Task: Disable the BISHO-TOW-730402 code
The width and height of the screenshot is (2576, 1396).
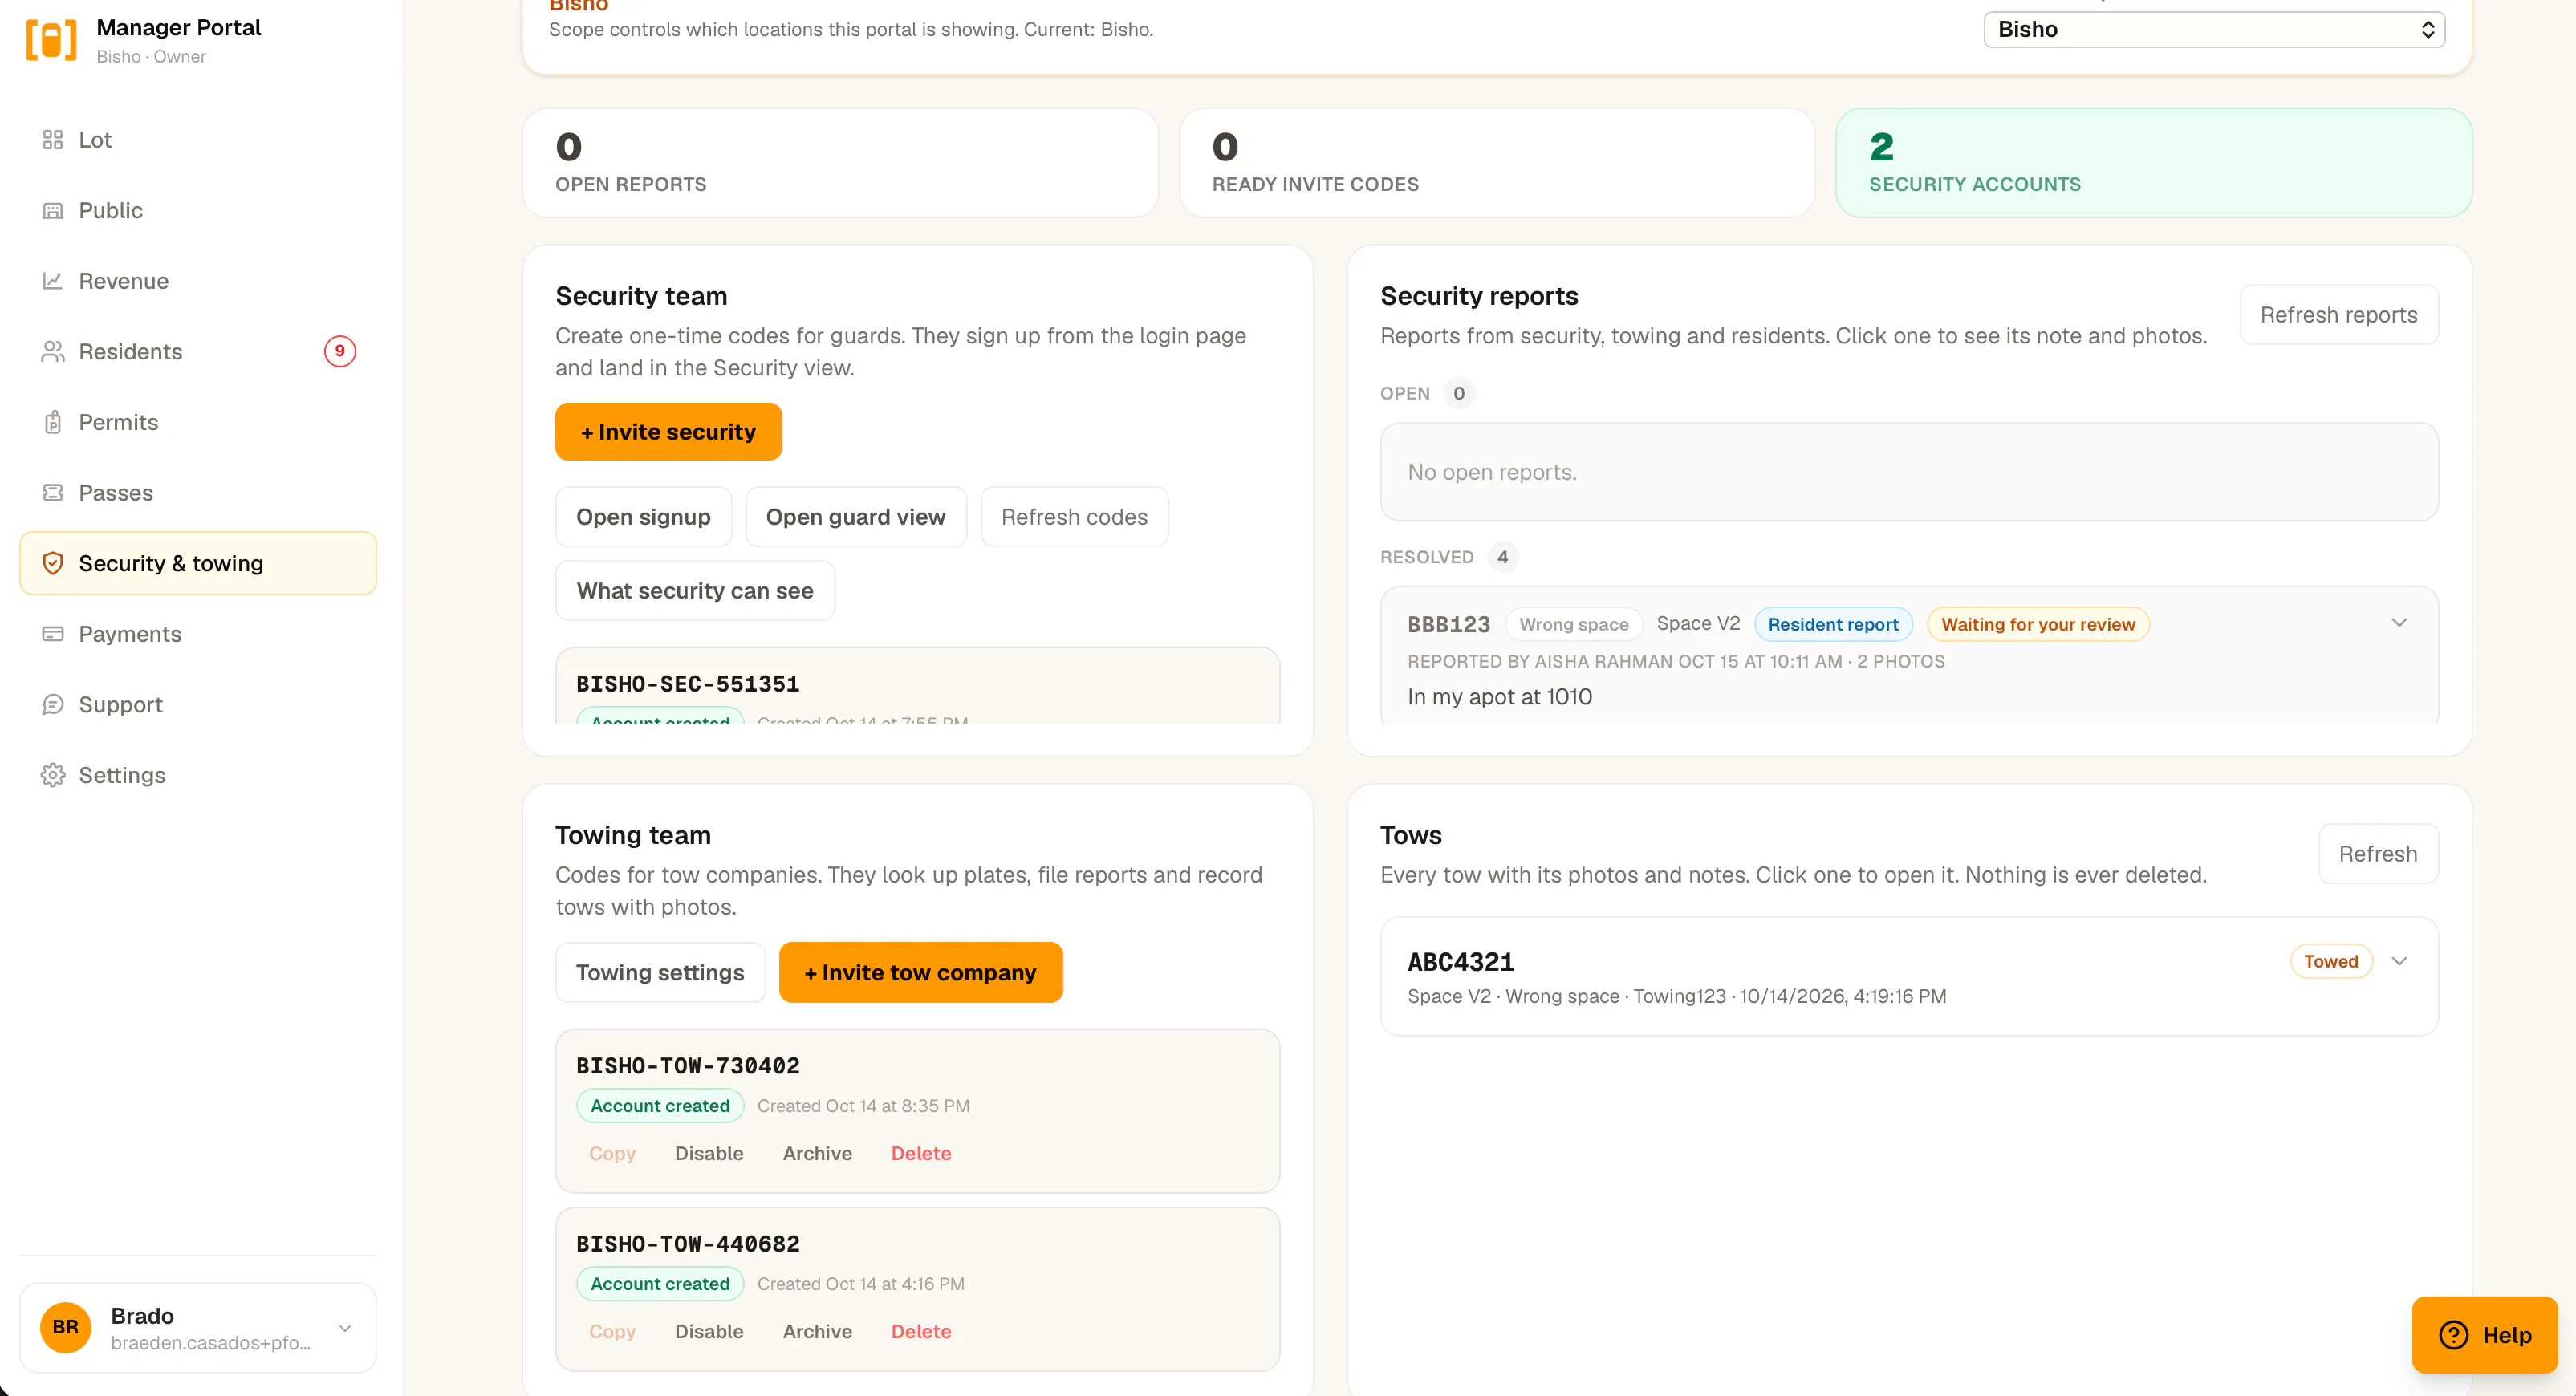Action: [x=709, y=1153]
